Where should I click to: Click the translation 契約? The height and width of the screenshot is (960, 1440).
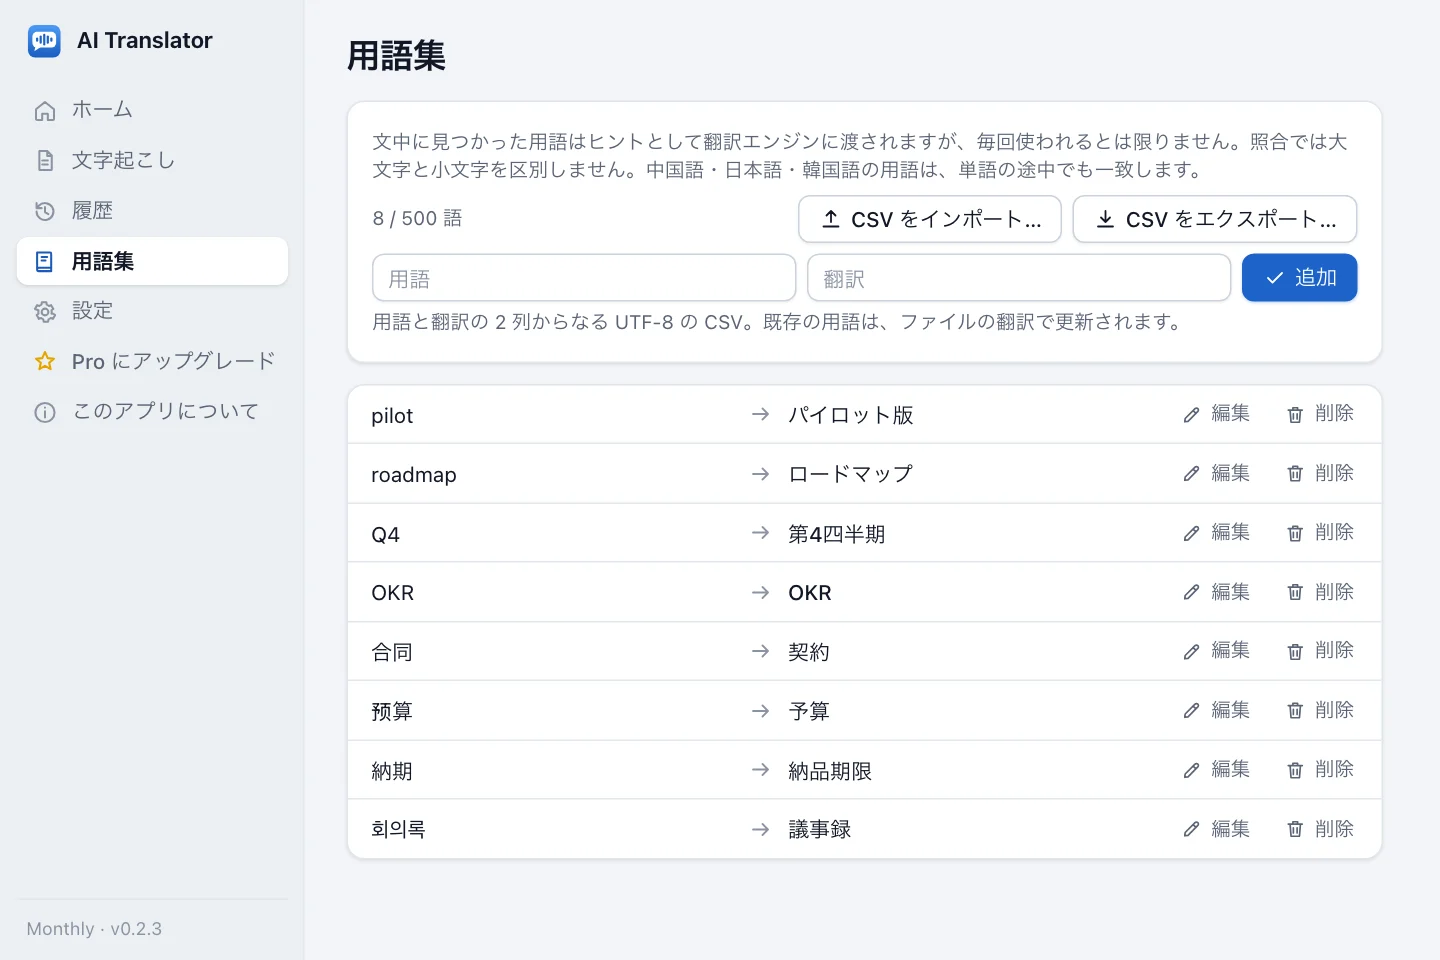[x=809, y=653]
